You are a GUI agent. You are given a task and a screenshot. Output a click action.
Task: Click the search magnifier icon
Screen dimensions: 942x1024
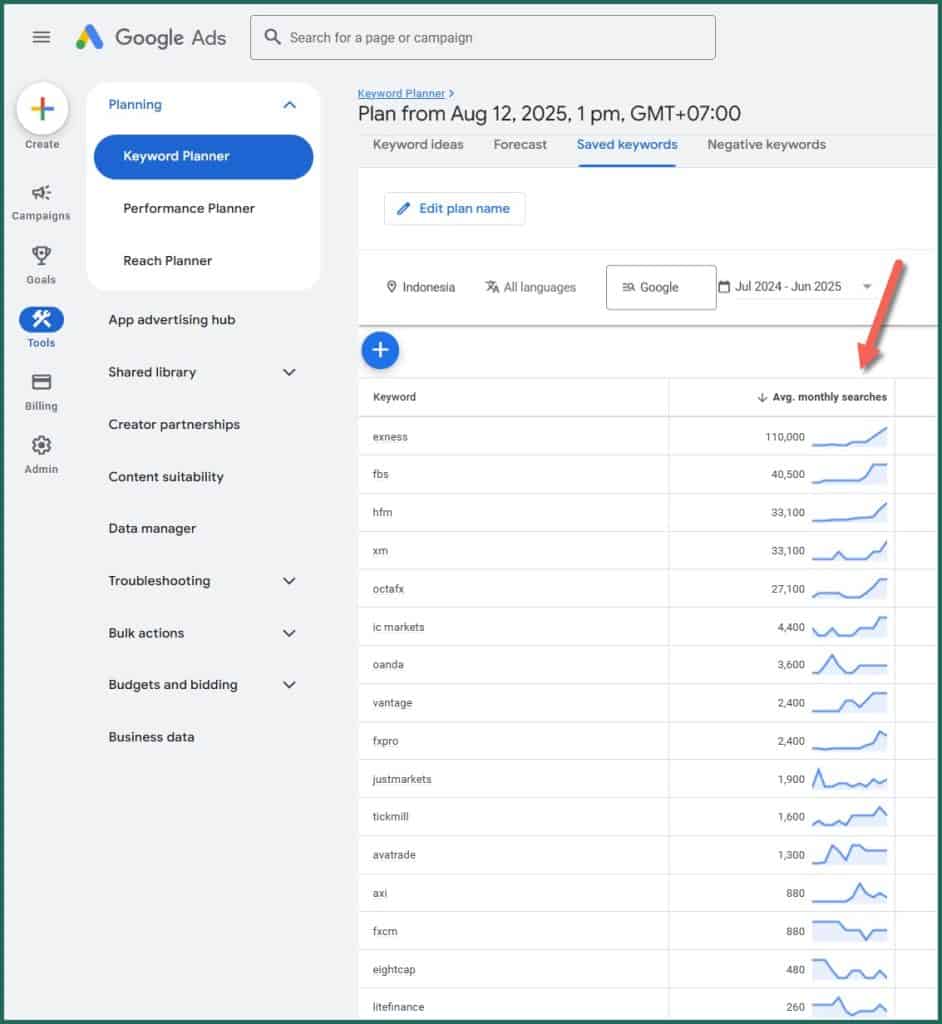pyautogui.click(x=272, y=37)
